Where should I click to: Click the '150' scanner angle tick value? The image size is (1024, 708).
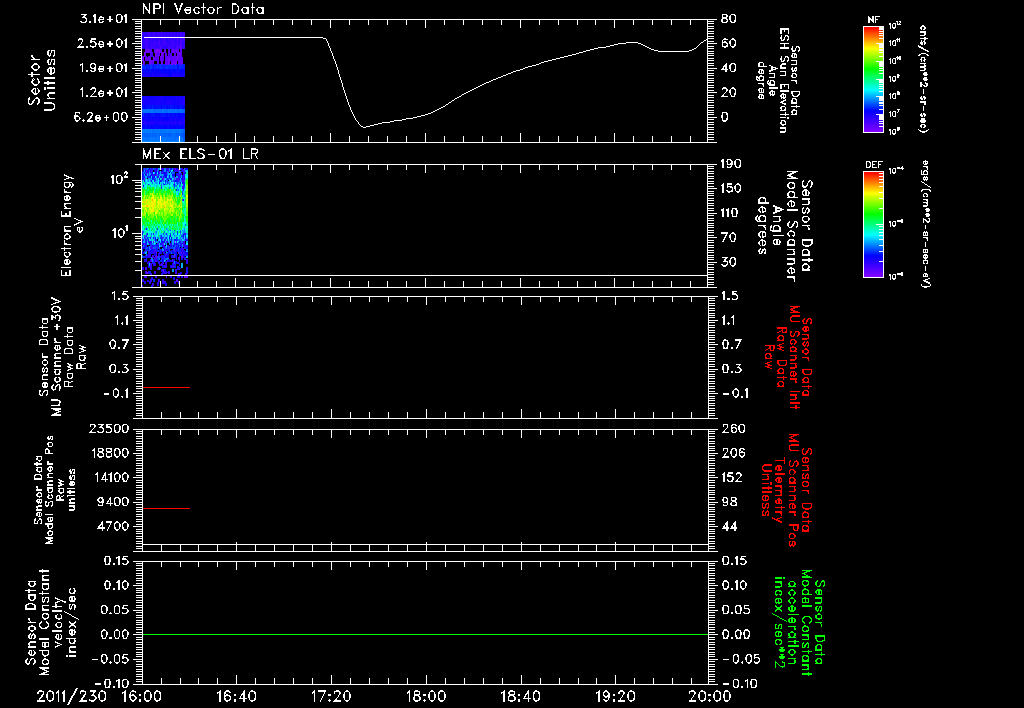(731, 188)
